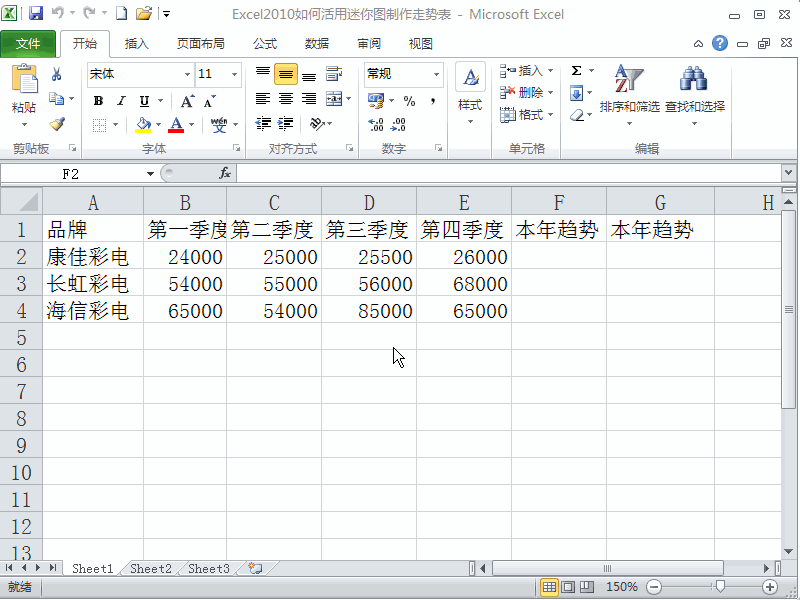Click the text orientation icon
This screenshot has width=800, height=600.
click(317, 124)
